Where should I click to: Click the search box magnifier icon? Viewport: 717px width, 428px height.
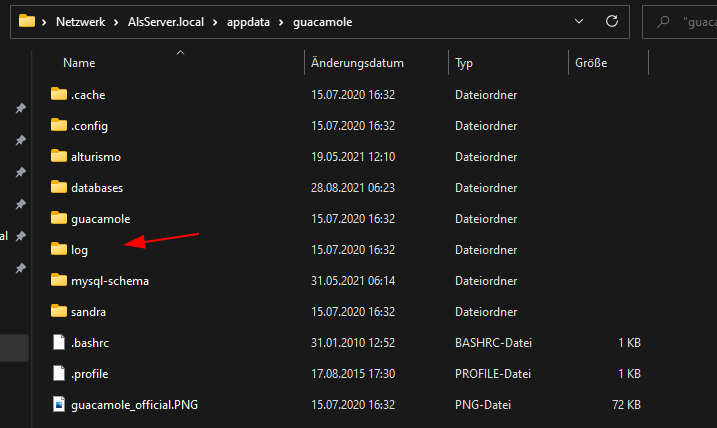pos(663,21)
